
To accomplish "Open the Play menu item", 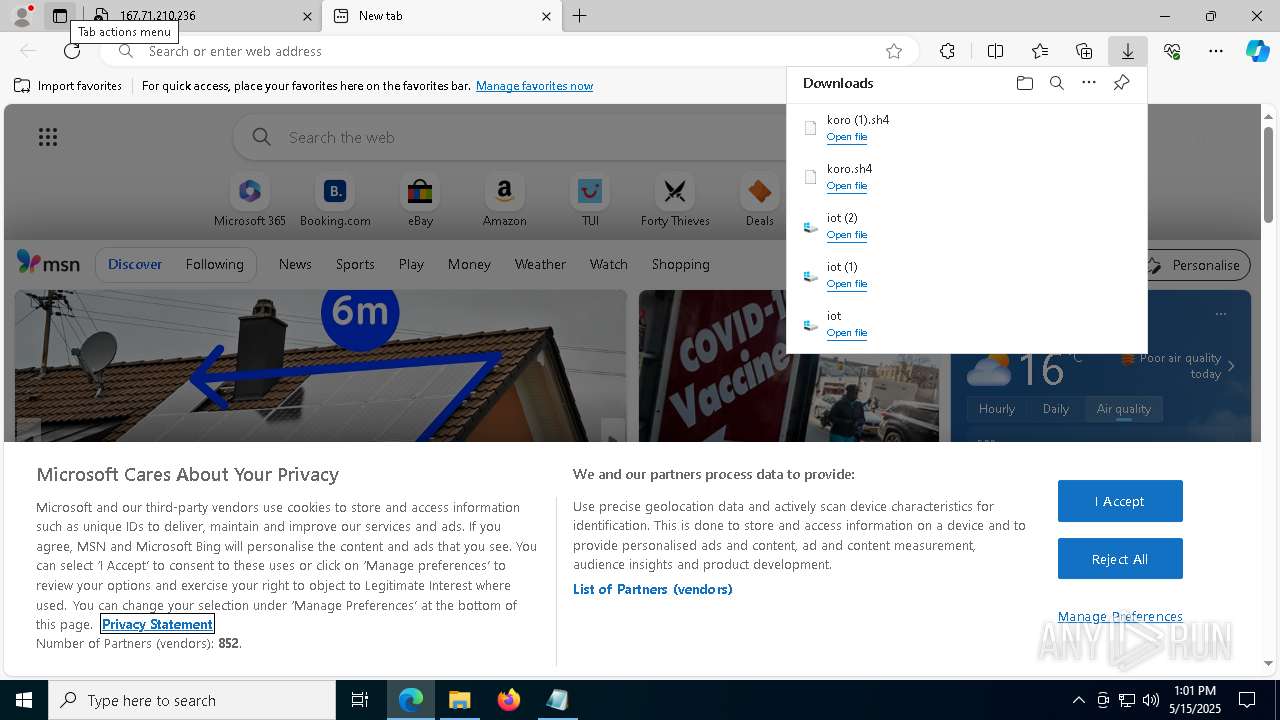I will [411, 264].
